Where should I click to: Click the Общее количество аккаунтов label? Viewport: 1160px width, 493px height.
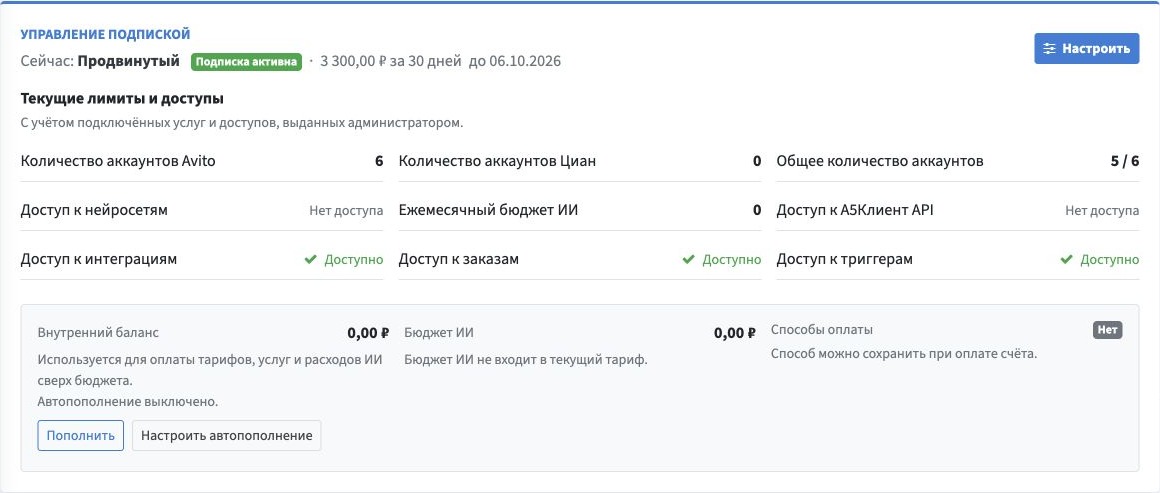point(880,161)
